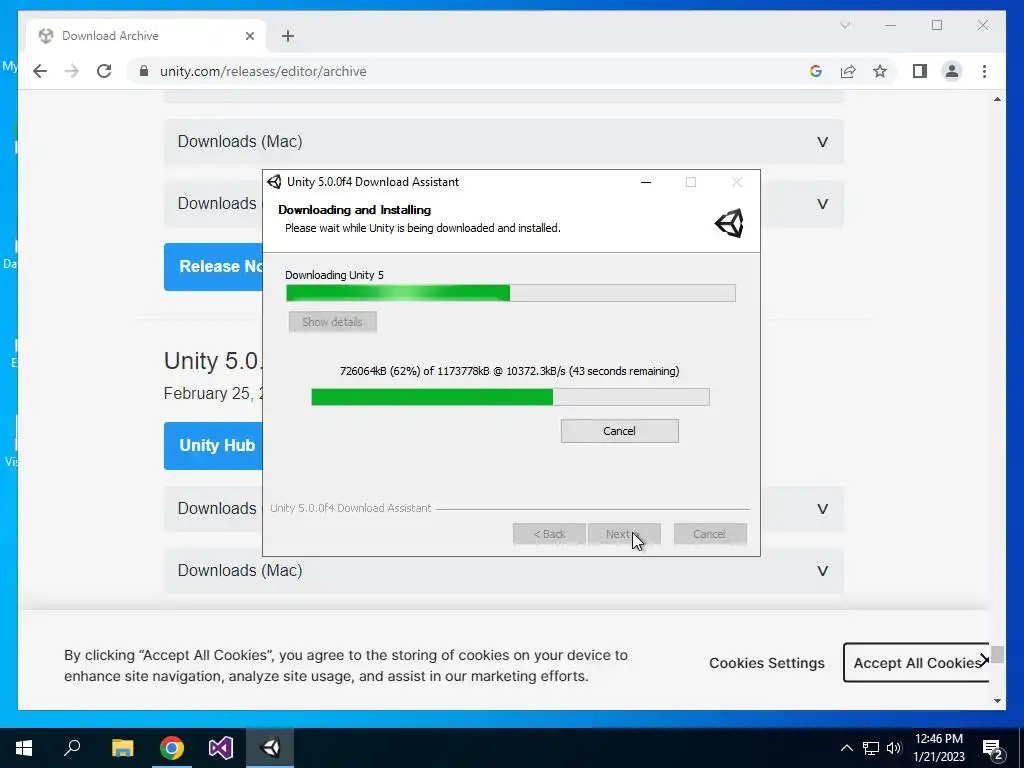Click the download status text showing 62%
The height and width of the screenshot is (768, 1024).
point(509,371)
